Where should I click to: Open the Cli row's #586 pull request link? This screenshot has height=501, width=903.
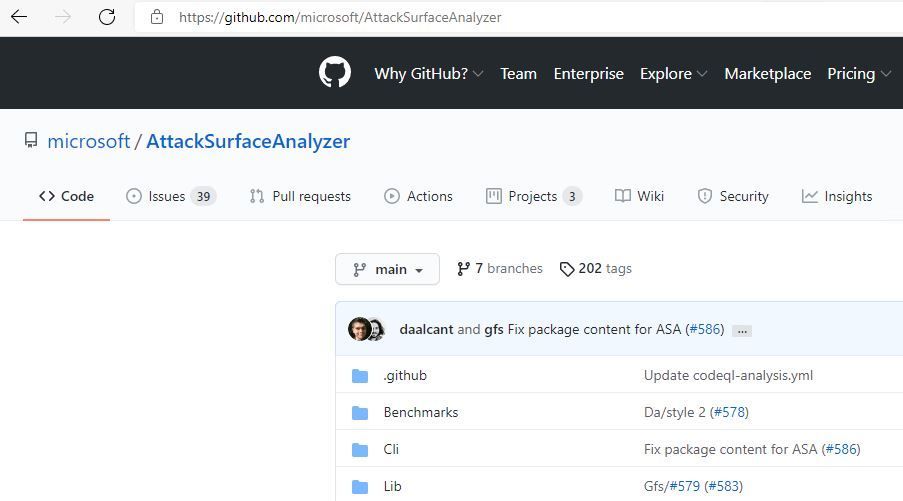click(x=841, y=449)
